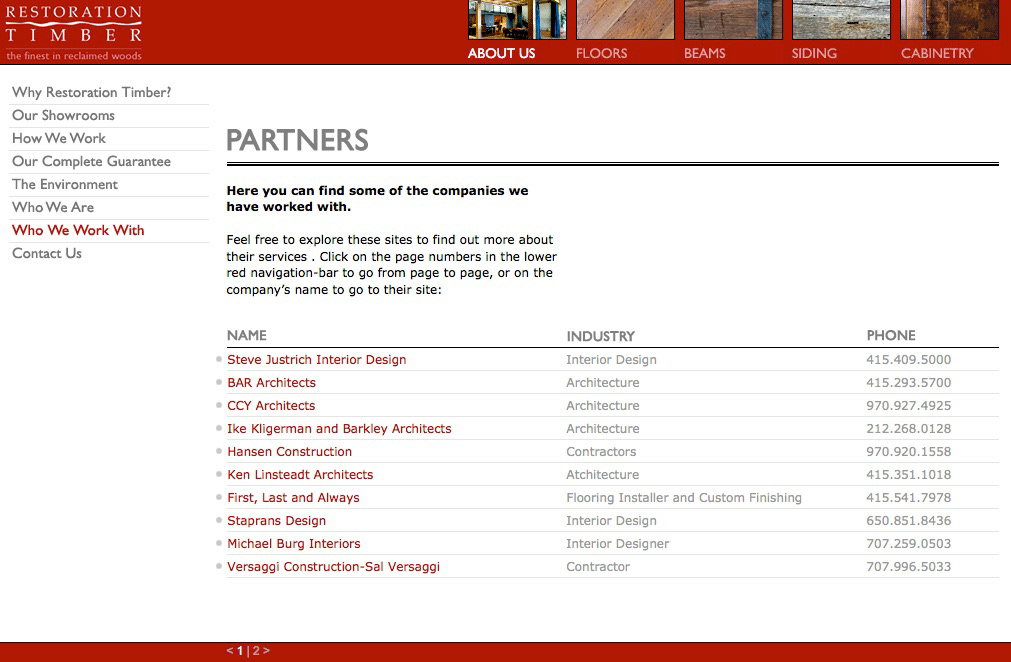Visit Staprans Design website
This screenshot has width=1011, height=662.
click(277, 521)
